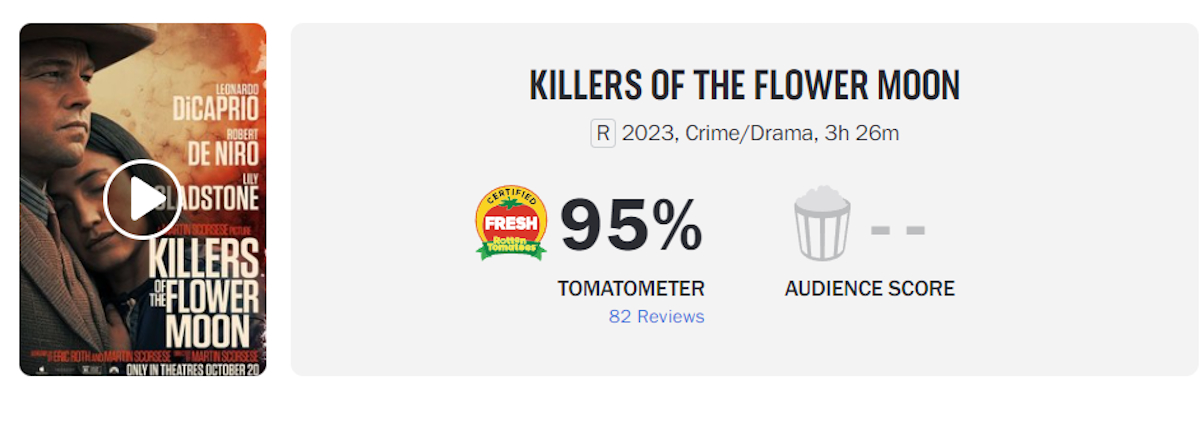Click the empty popcorn bucket icon

(x=822, y=224)
